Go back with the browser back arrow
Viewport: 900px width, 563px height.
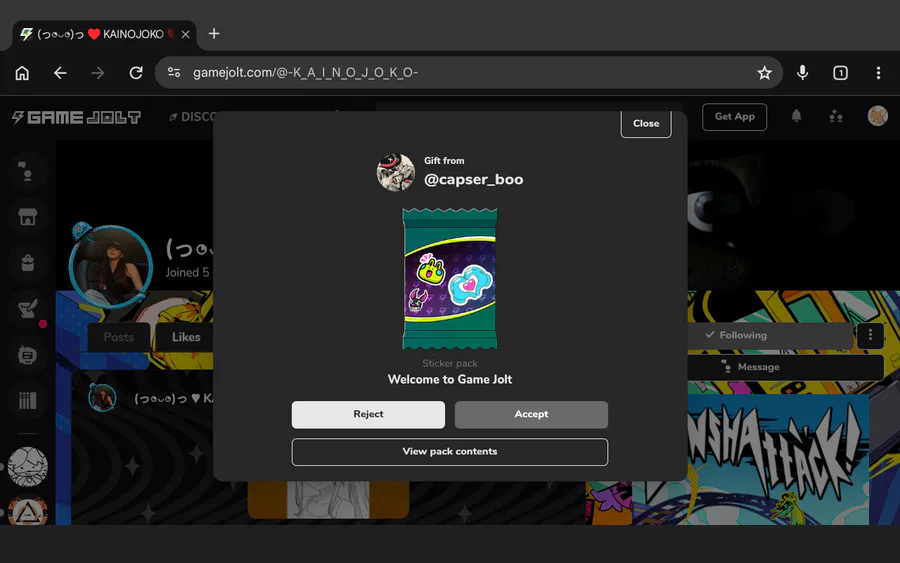pyautogui.click(x=60, y=73)
